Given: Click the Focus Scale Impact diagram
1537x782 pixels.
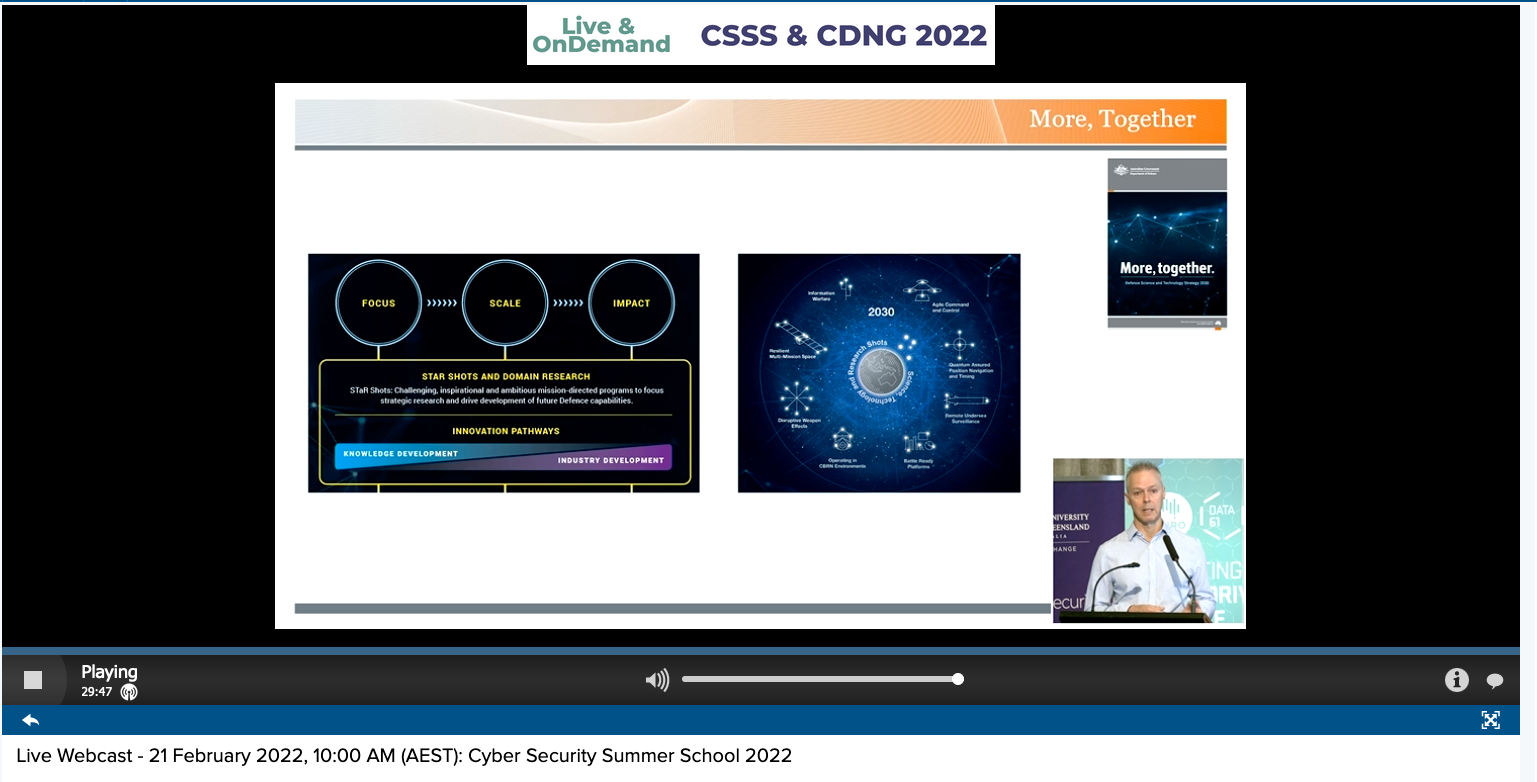Looking at the screenshot, I should [503, 373].
